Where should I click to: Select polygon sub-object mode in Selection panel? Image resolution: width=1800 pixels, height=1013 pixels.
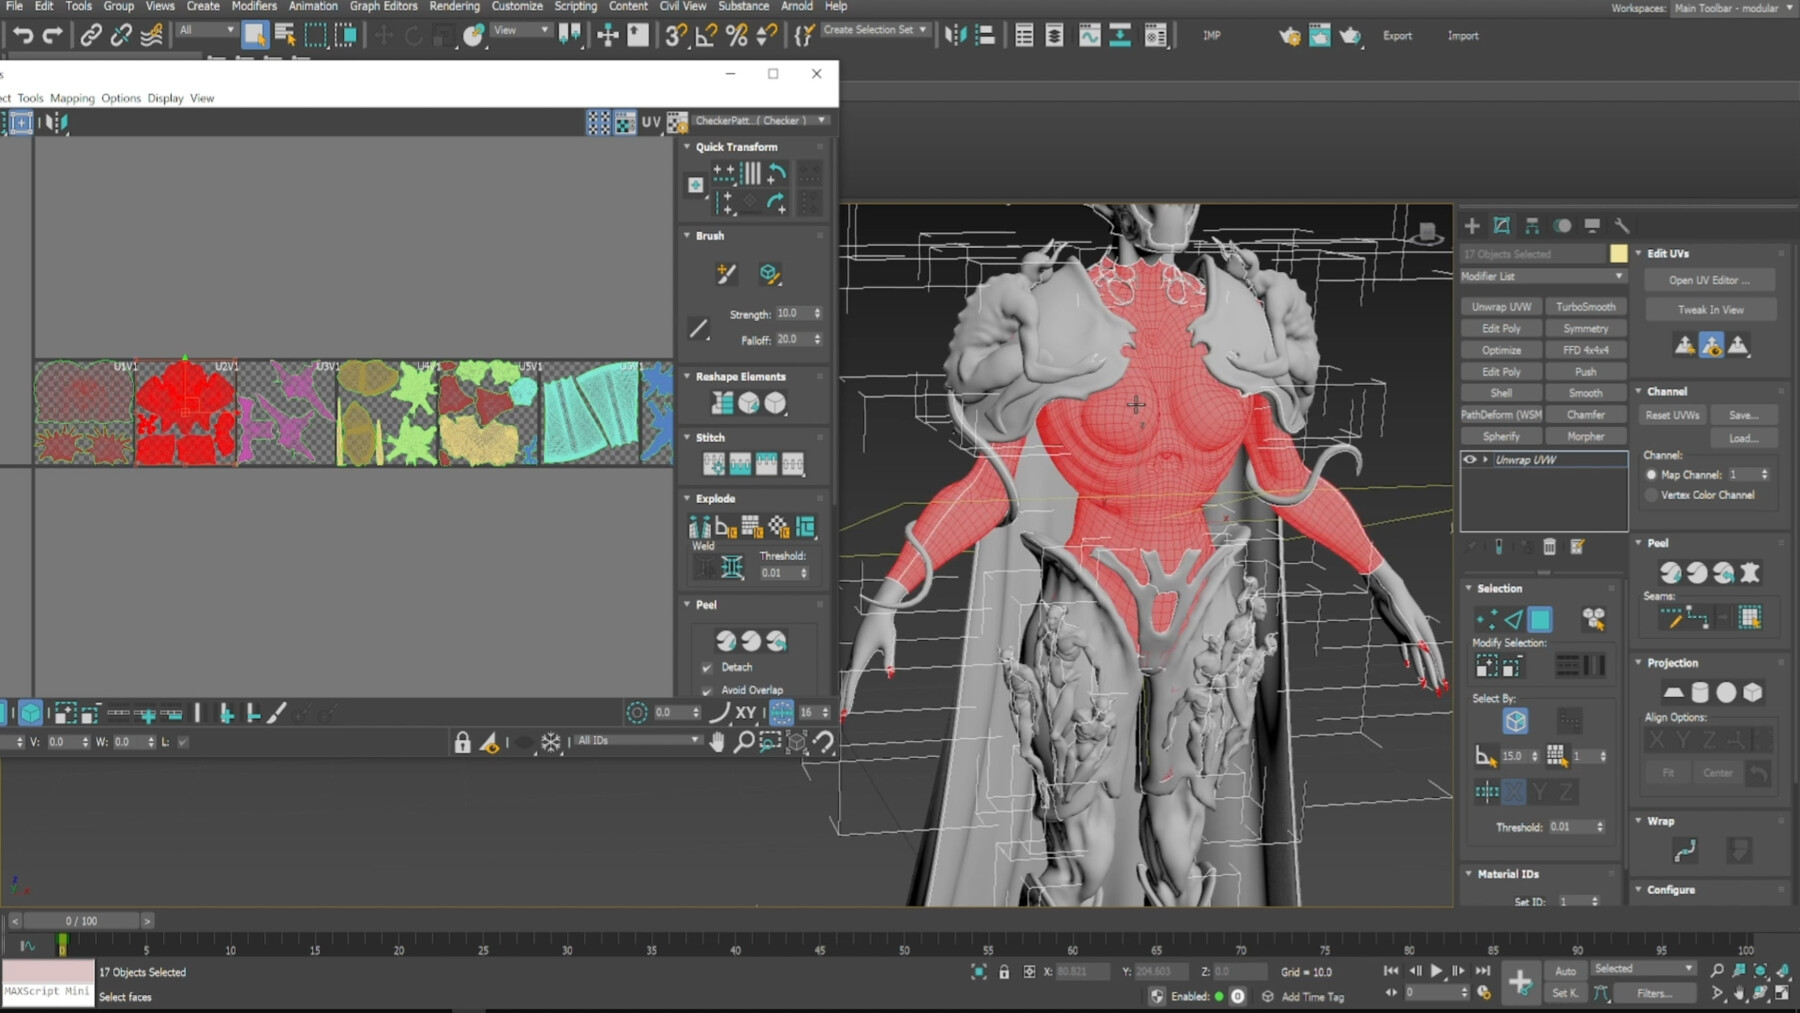(1540, 619)
